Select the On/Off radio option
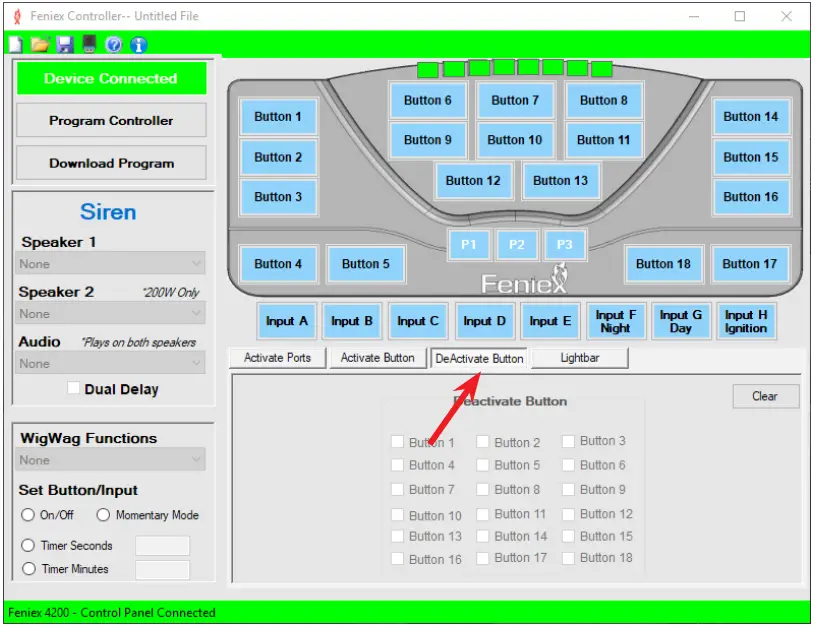 tap(28, 515)
